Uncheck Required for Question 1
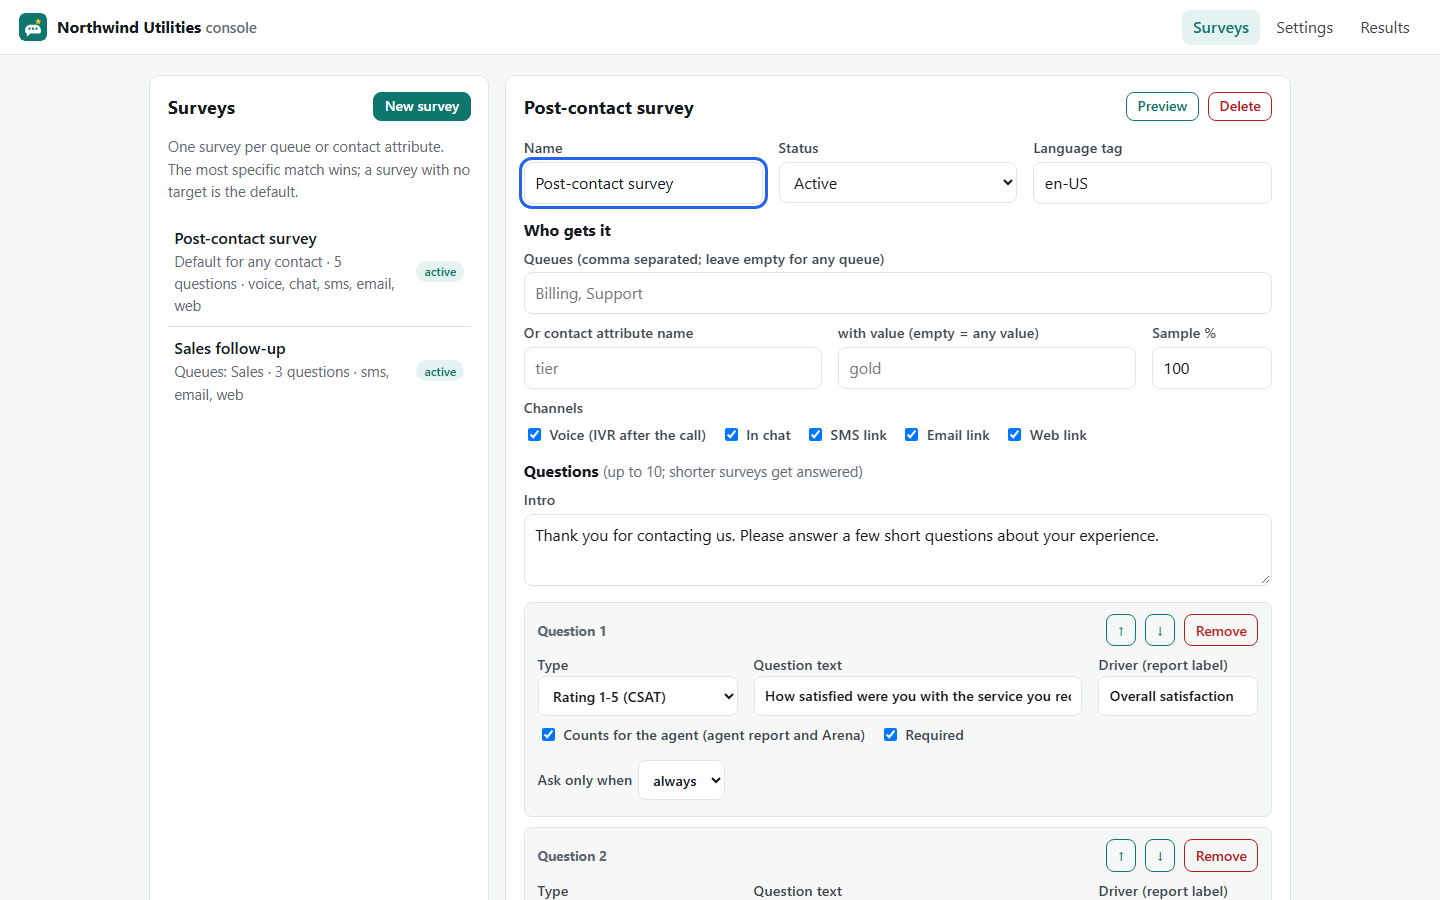The height and width of the screenshot is (900, 1440). (891, 735)
